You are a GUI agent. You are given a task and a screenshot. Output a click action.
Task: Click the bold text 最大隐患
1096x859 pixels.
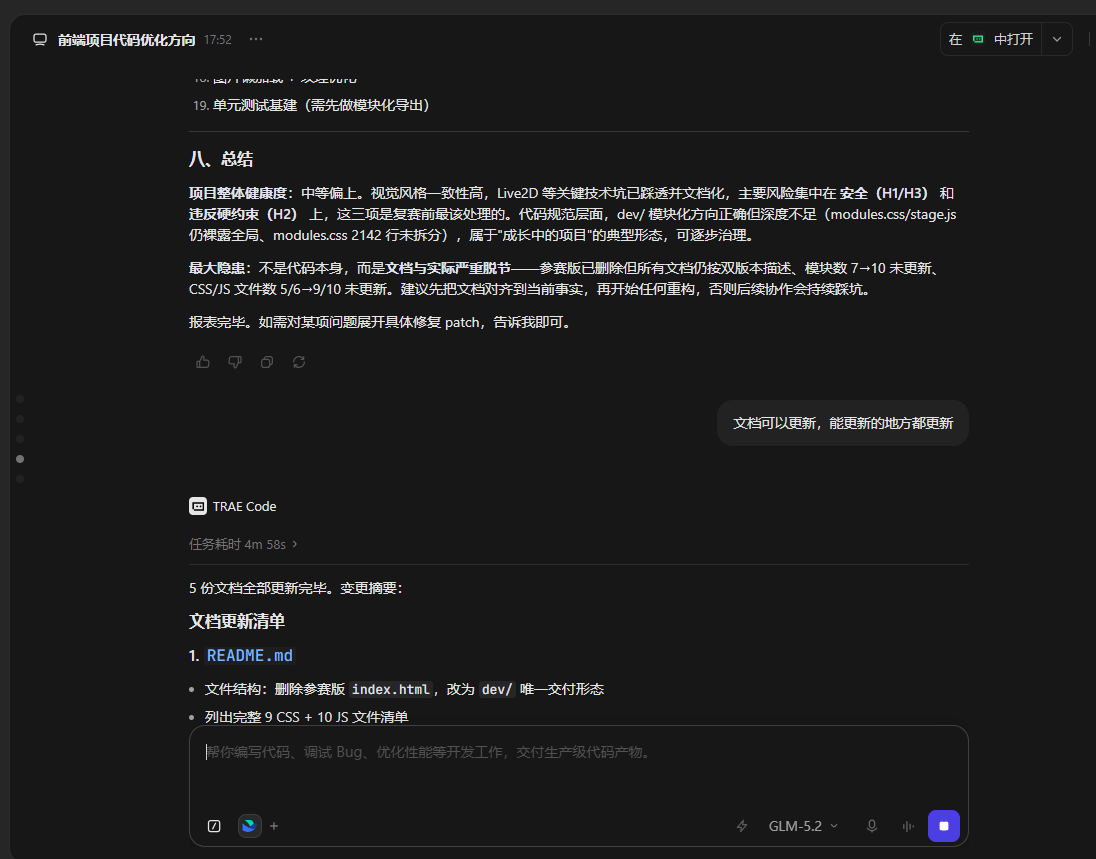click(217, 268)
